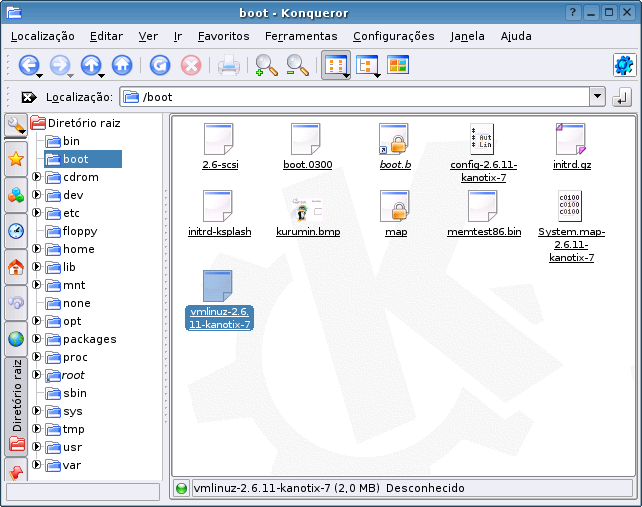Screen dimensions: 642x507
Task: Open the Back button history dropdown arrow
Action: click(39, 76)
